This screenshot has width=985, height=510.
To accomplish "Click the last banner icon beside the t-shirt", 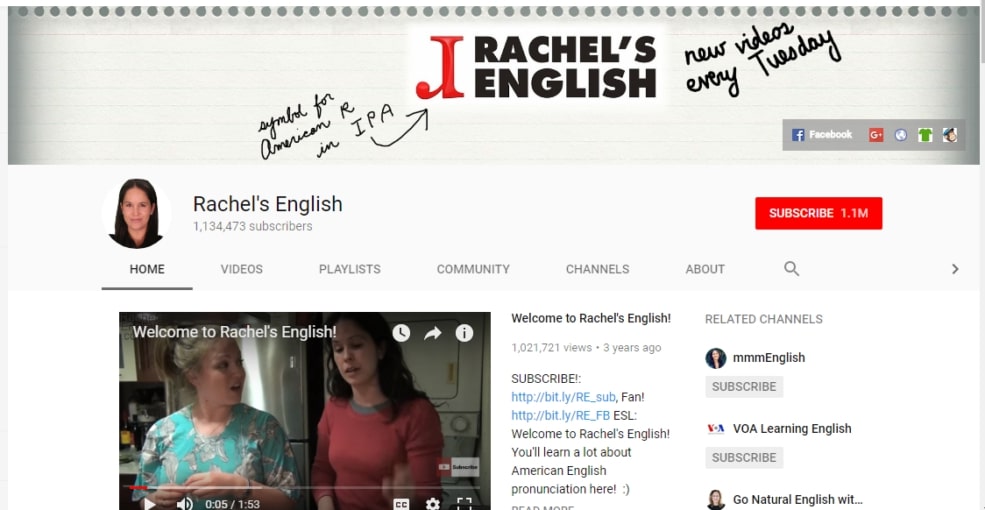I will pyautogui.click(x=950, y=134).
